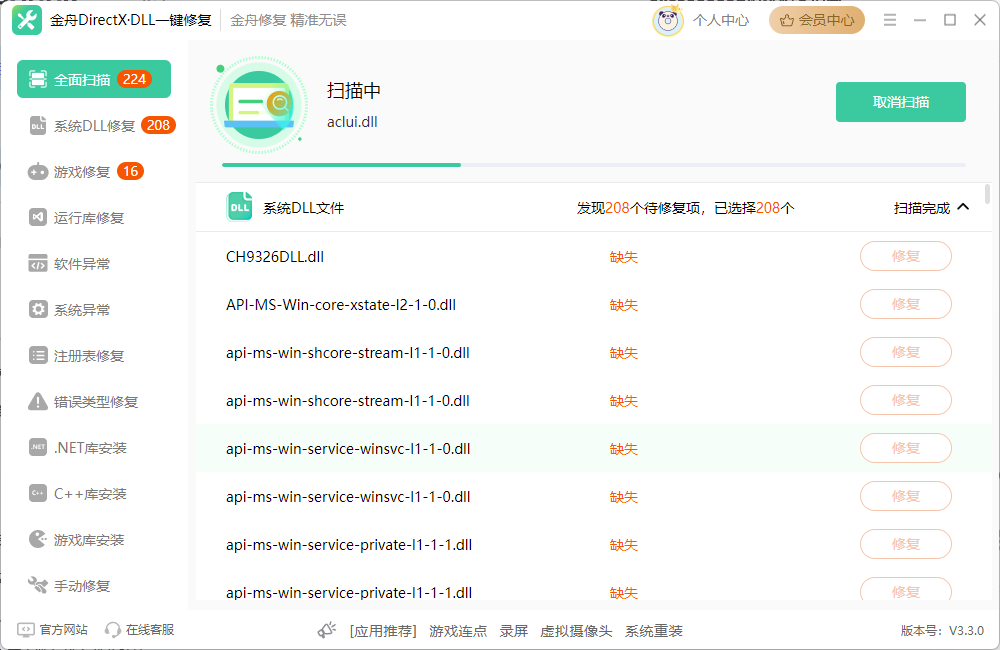Open the hamburger main menu icon
The height and width of the screenshot is (650, 1000).
[x=890, y=20]
